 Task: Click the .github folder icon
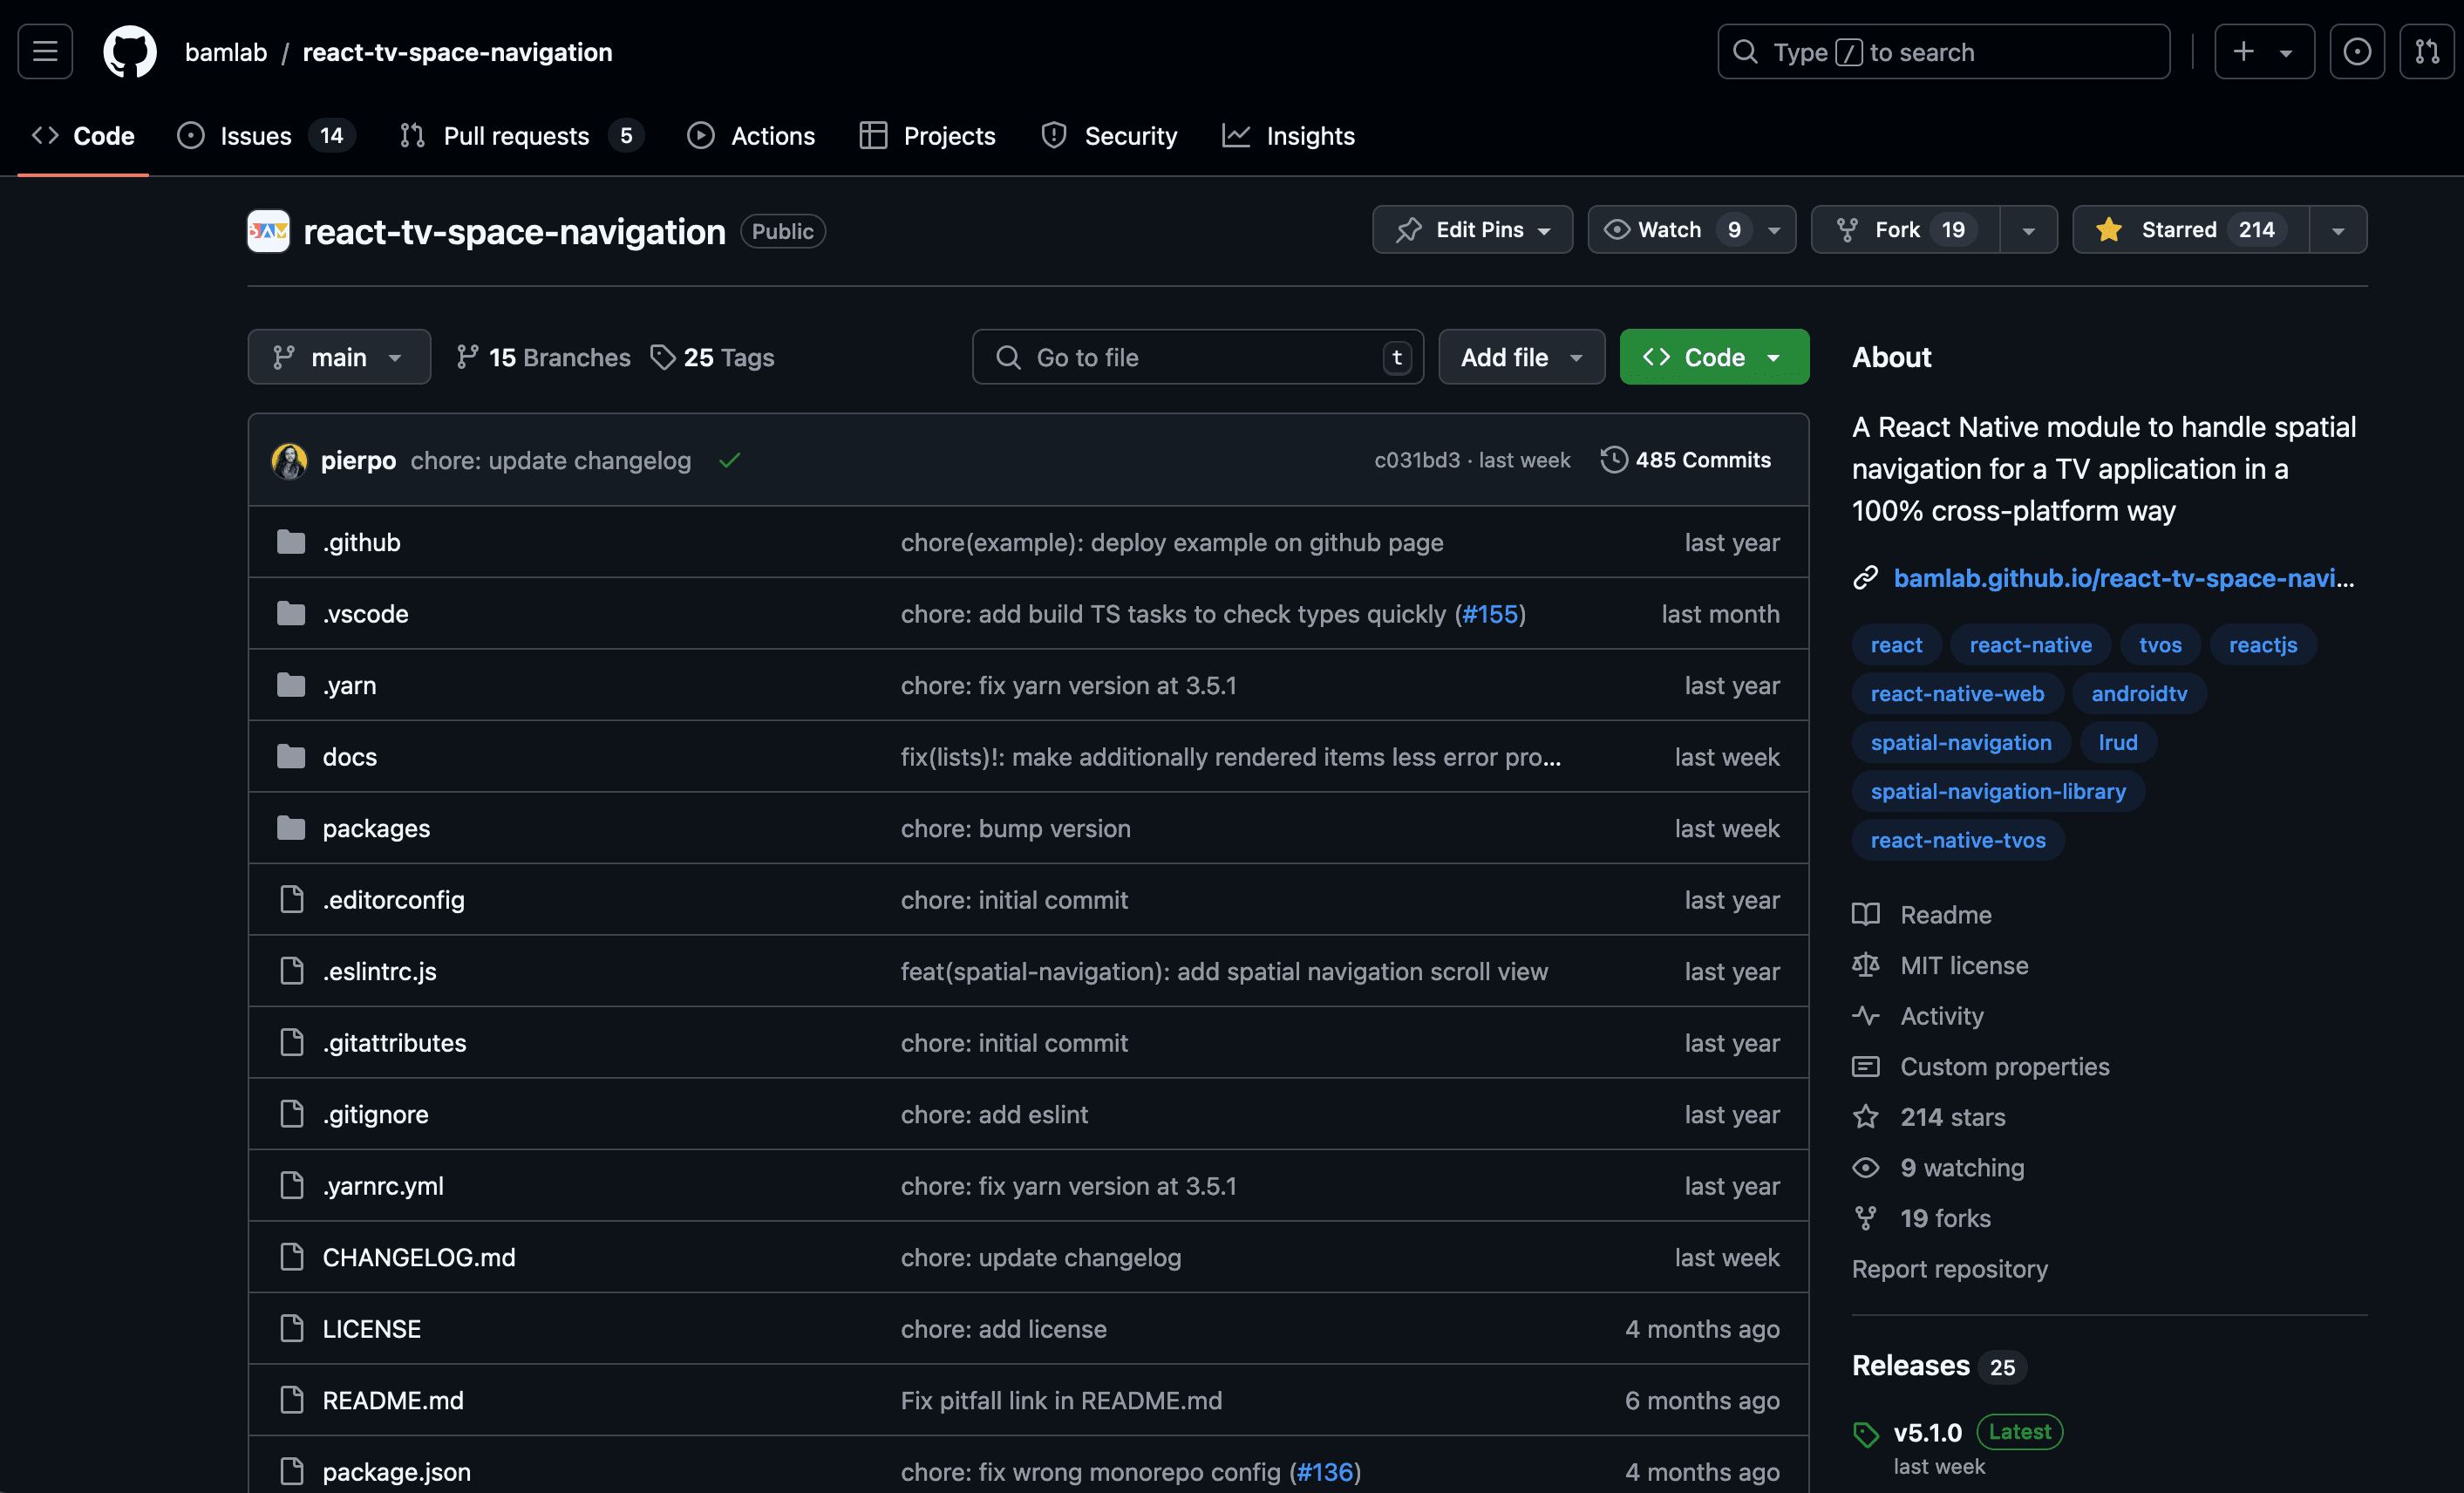tap(291, 542)
